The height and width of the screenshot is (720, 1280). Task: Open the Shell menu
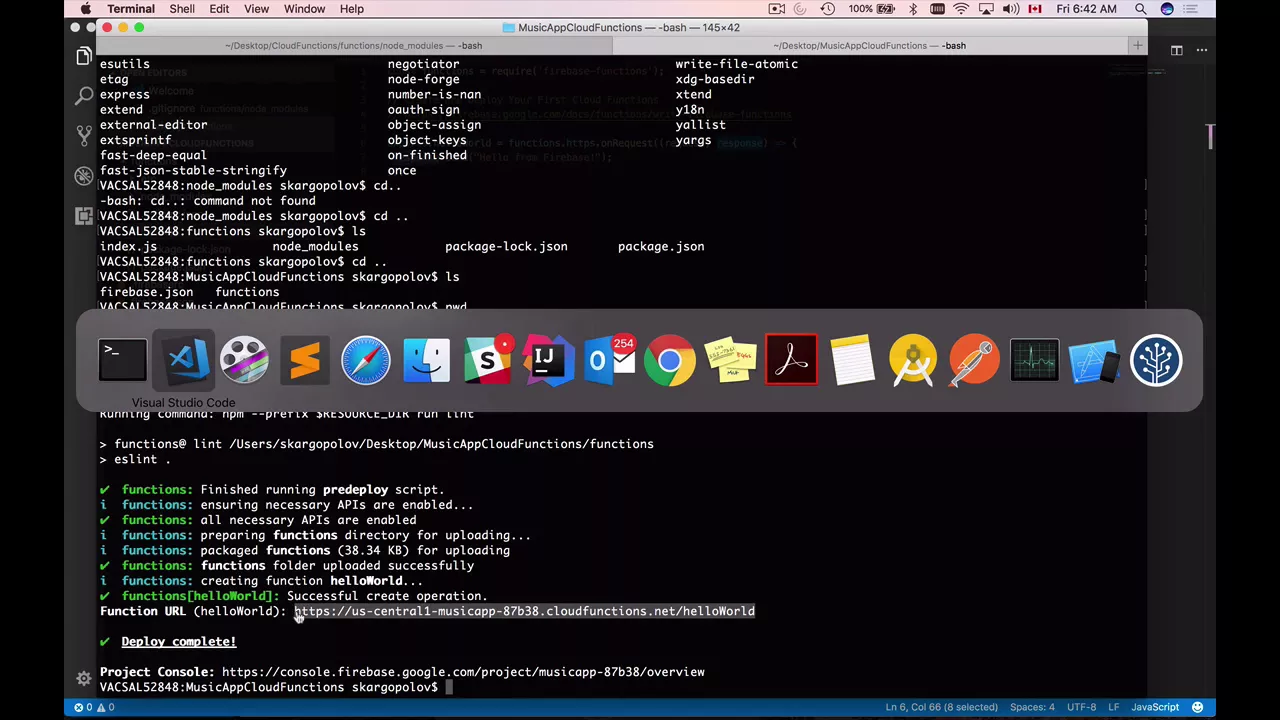click(182, 9)
